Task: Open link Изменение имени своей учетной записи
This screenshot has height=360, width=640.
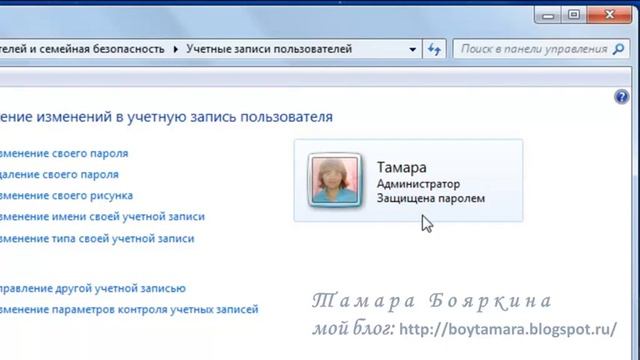Action: tap(102, 216)
